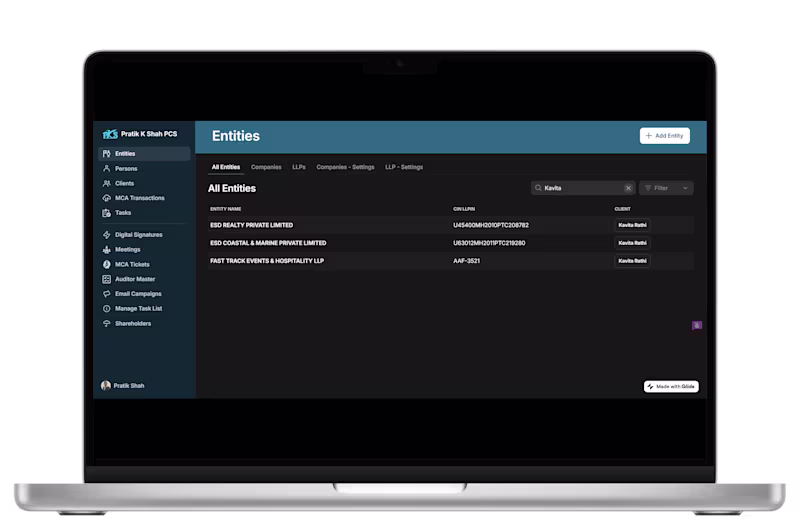Open Kavita Rathi client of Fast Track Events
The image size is (800, 520).
tap(632, 261)
